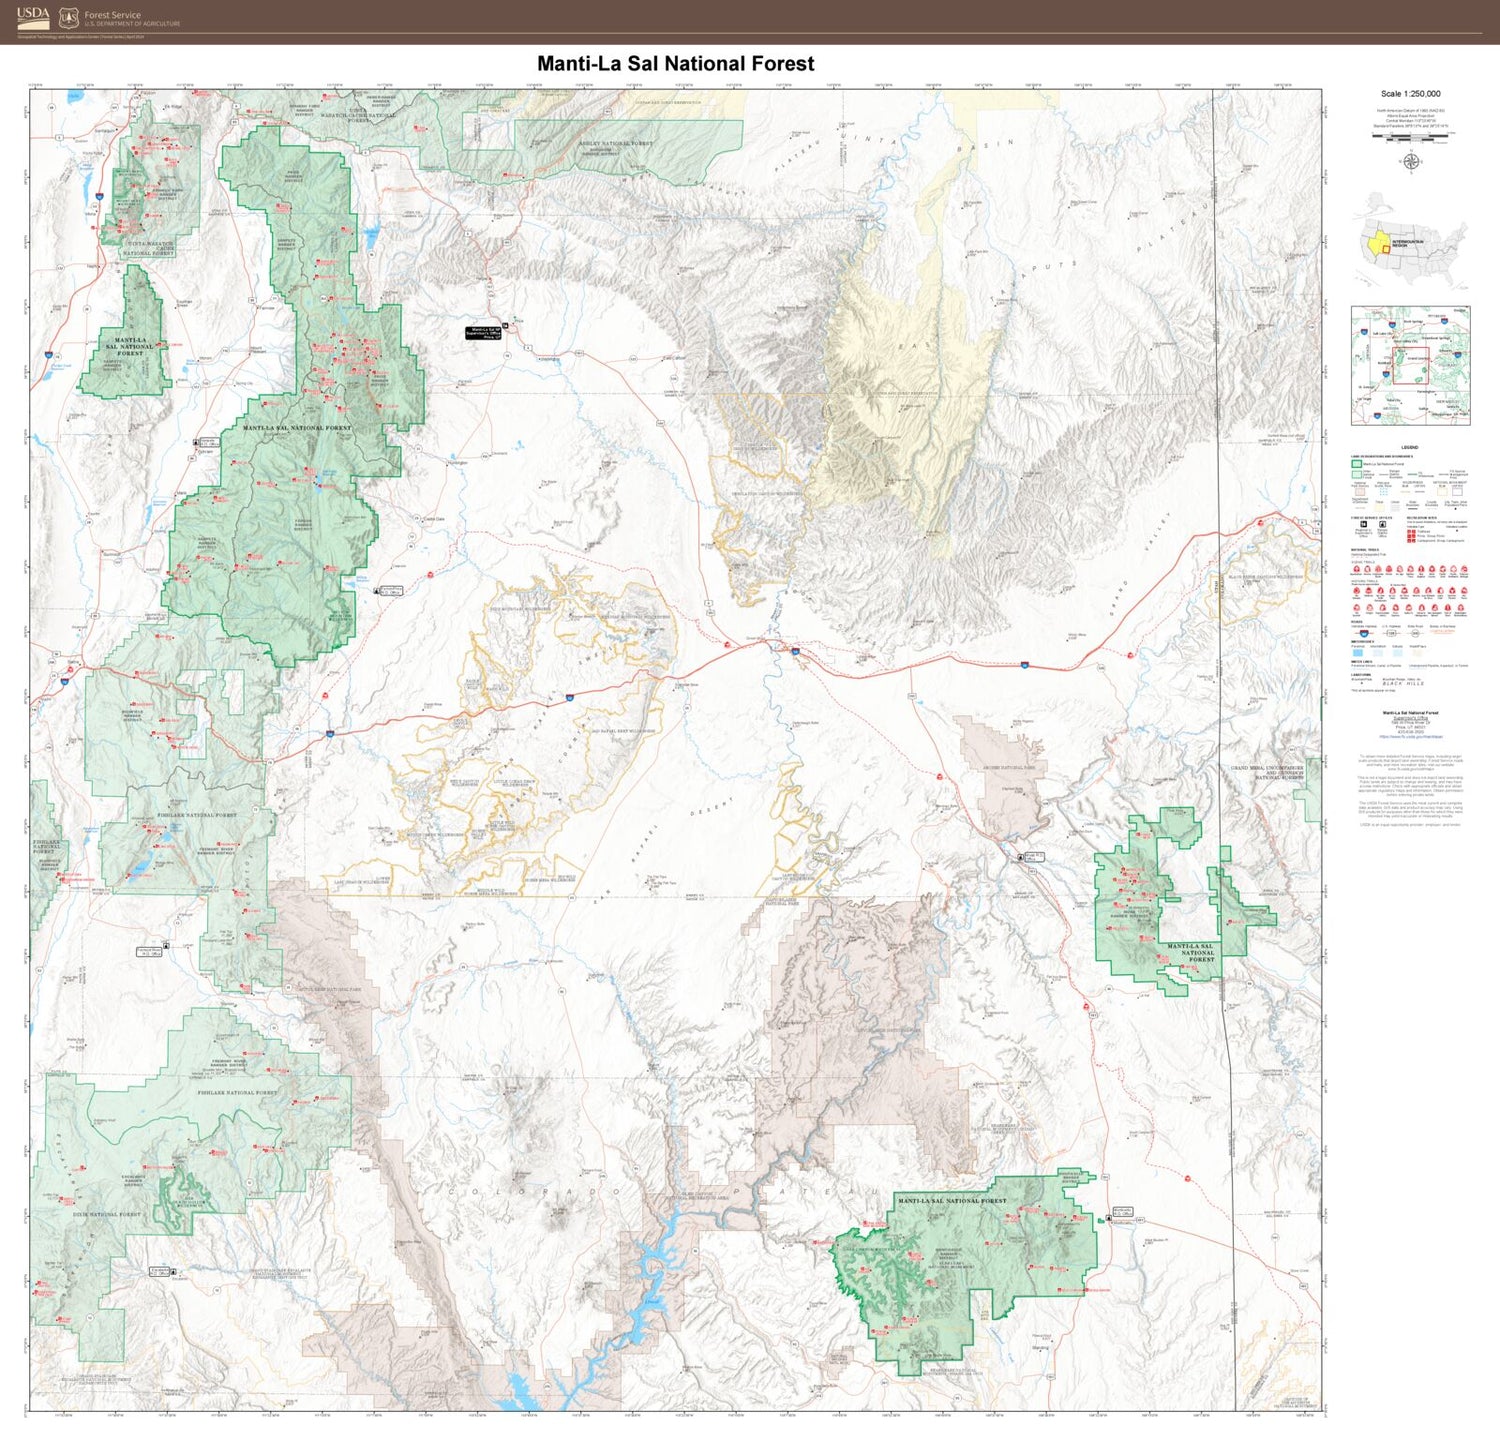Click the 'Scale 1:250,000' text

1410,94
